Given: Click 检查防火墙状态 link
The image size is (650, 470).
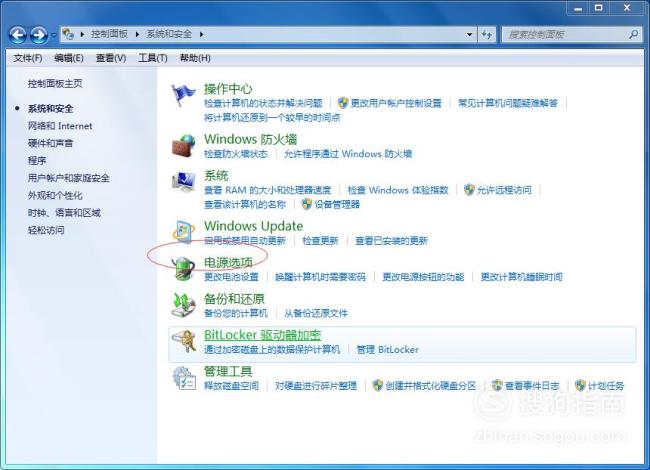Looking at the screenshot, I should tap(236, 154).
